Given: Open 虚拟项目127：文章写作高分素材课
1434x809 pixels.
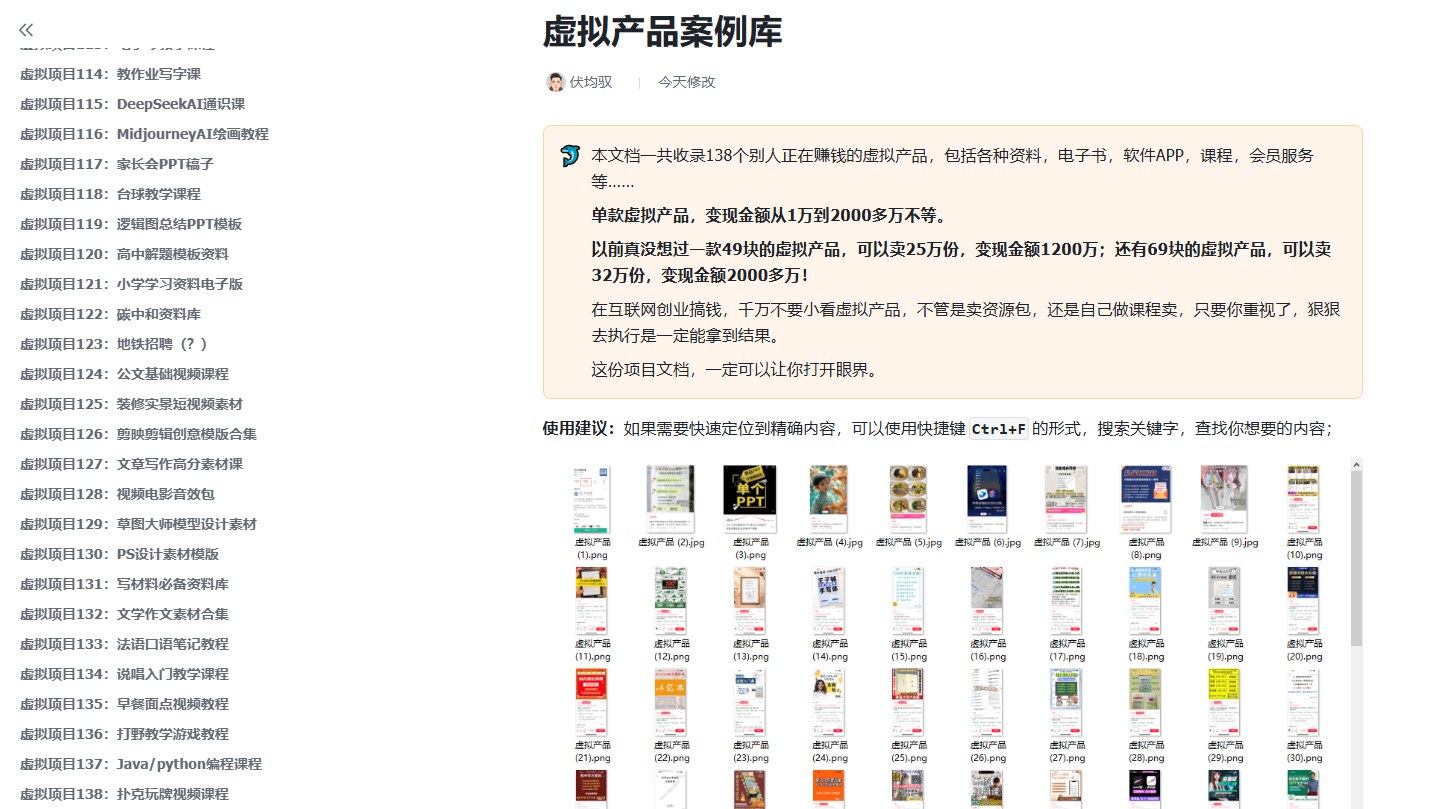Looking at the screenshot, I should (131, 464).
